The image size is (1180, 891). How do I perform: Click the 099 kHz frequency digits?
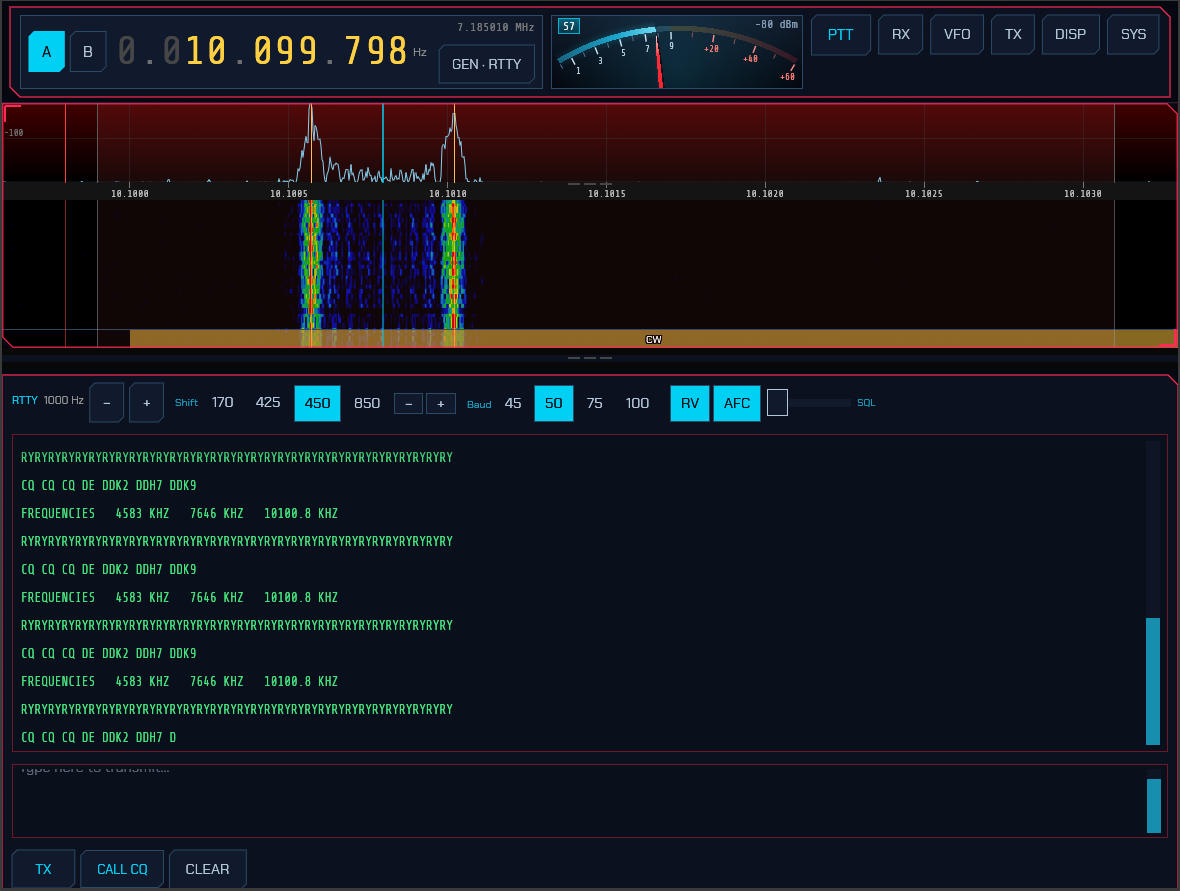[285, 51]
